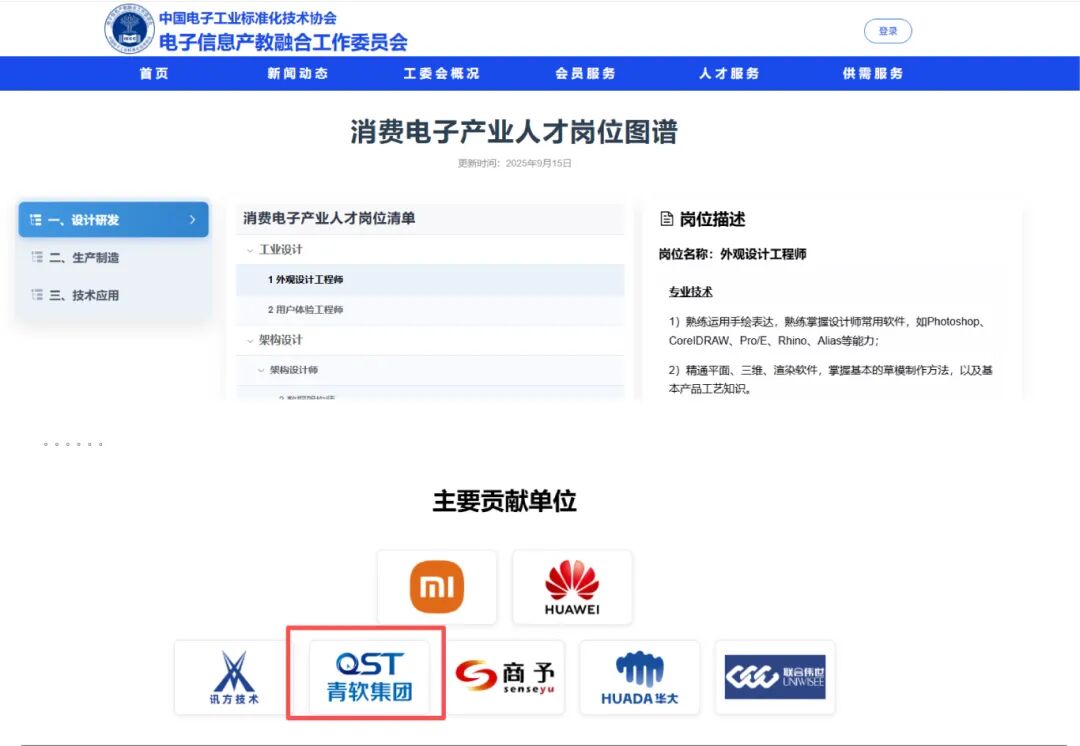Select 一、设计研发 sidebar tab
This screenshot has height=746, width=1080.
point(113,220)
